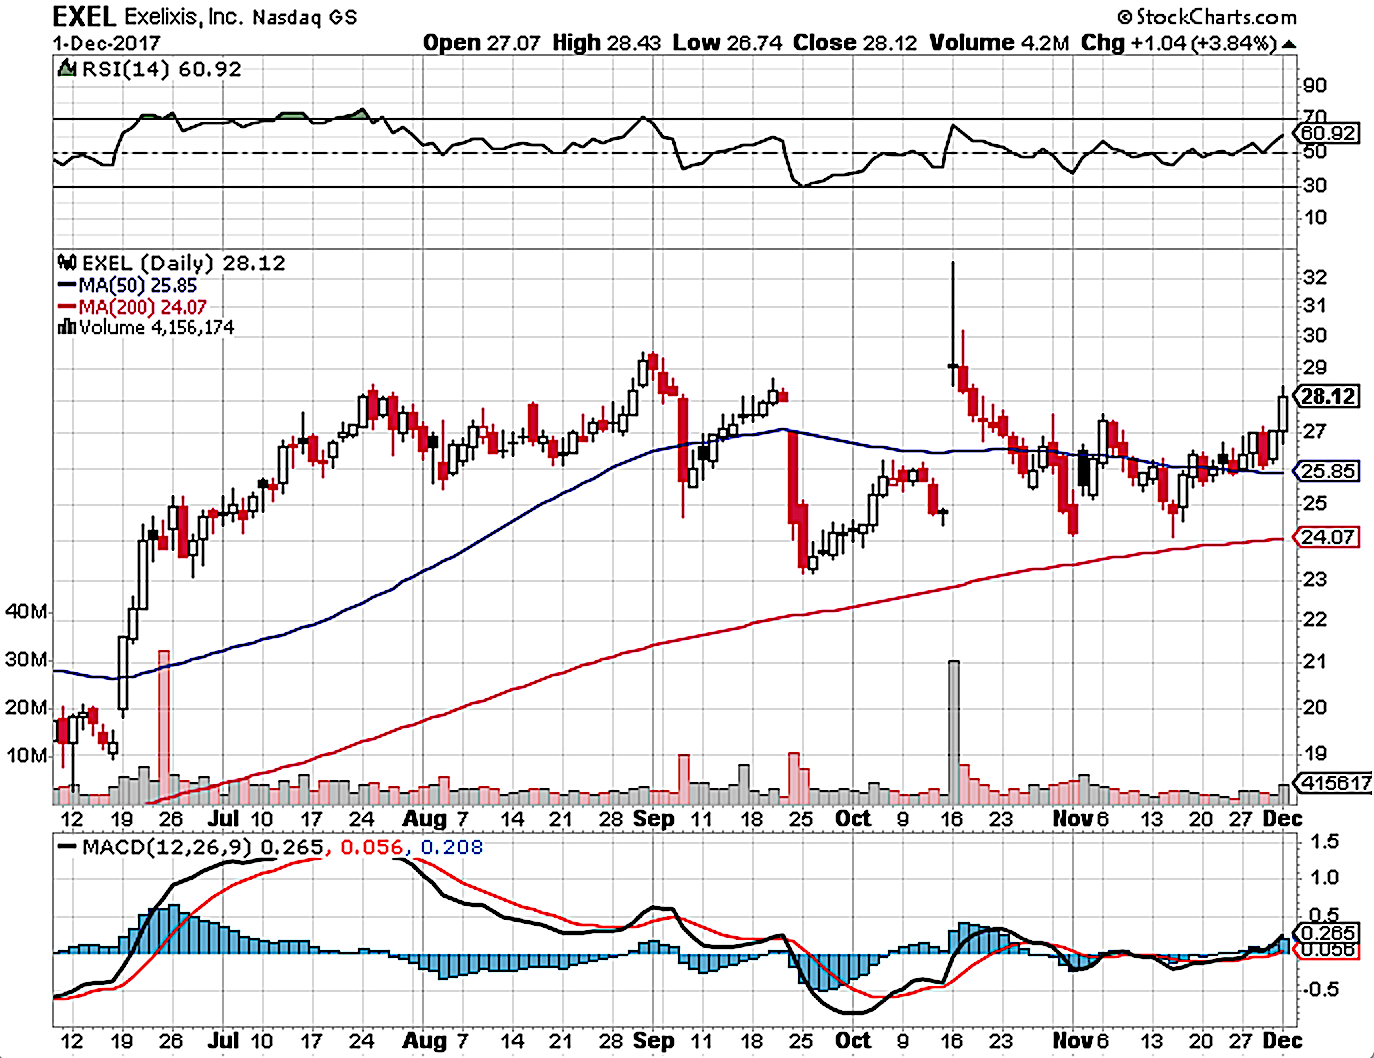Click the Sep label on price date axis

pyautogui.click(x=654, y=818)
